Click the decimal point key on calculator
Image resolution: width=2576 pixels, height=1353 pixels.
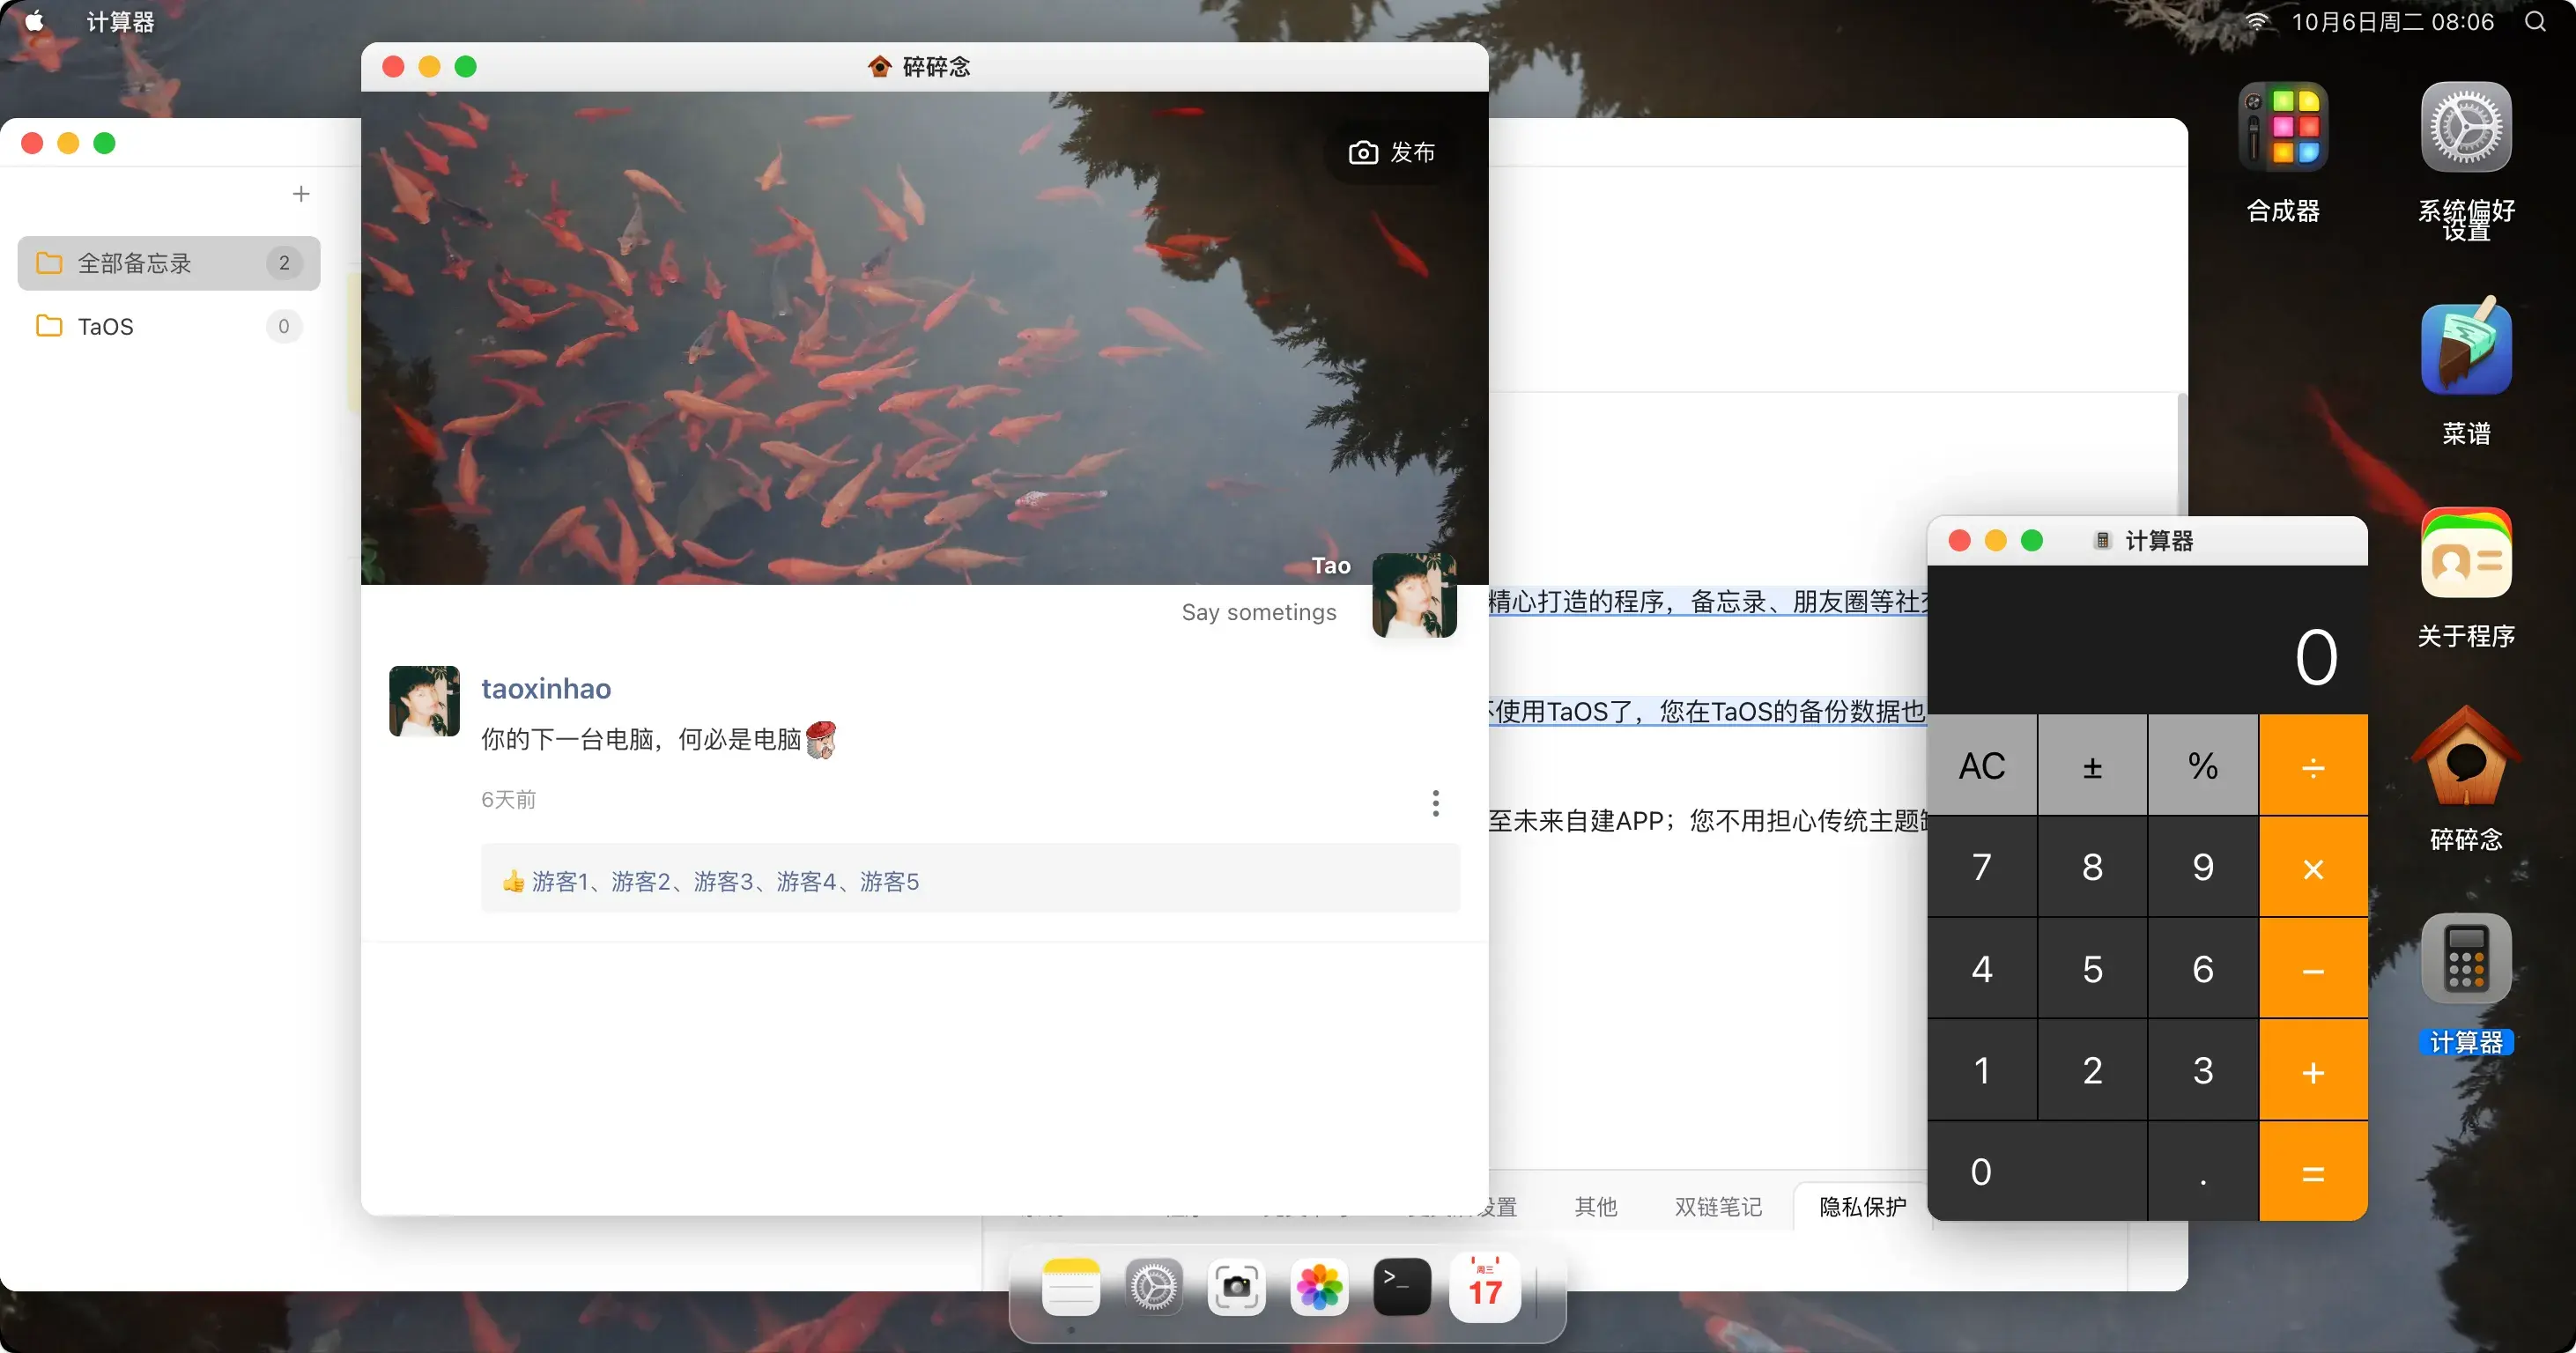[2203, 1172]
